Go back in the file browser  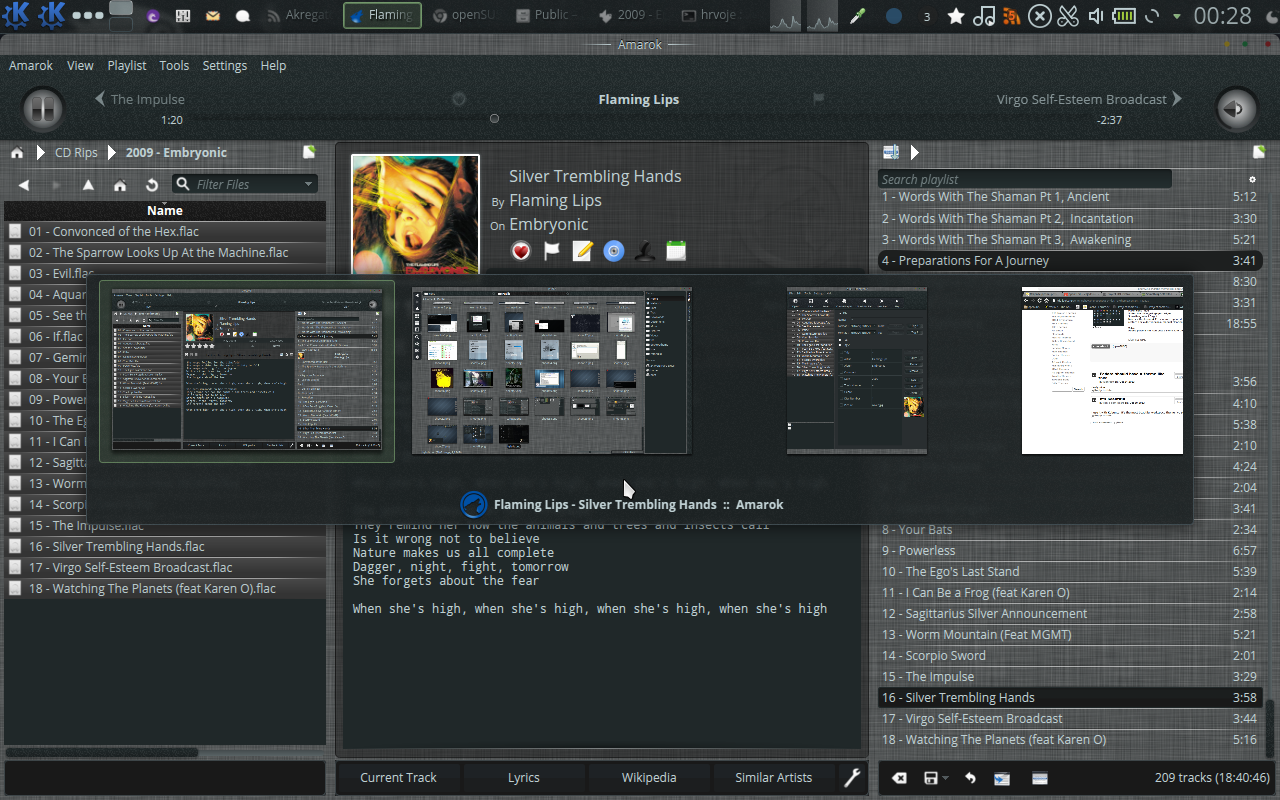point(24,185)
